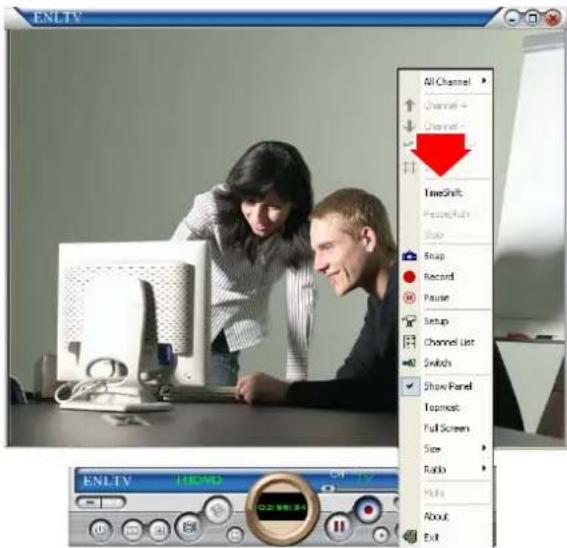
Task: Click the small play button on control panel
Action: click(380, 534)
